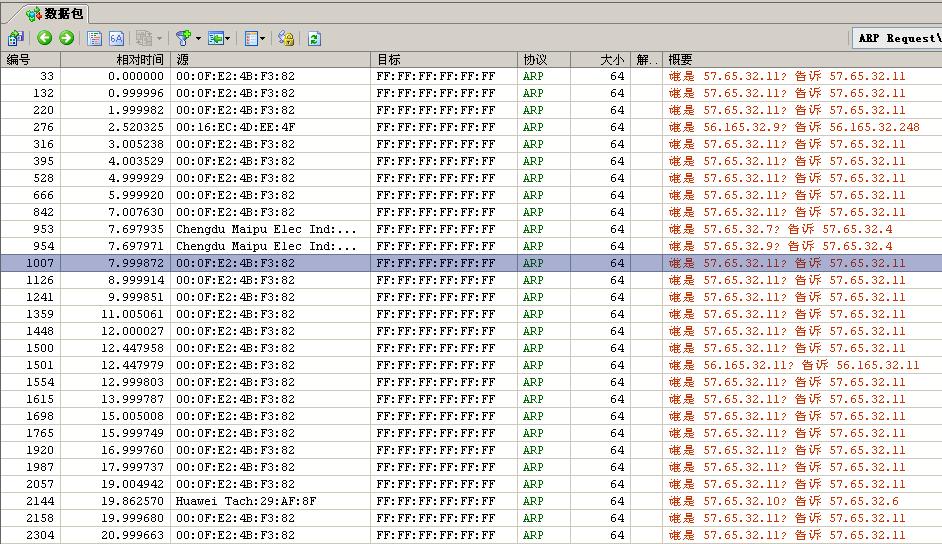Open the dropdown arrow beside the filter funnel

[x=198, y=38]
